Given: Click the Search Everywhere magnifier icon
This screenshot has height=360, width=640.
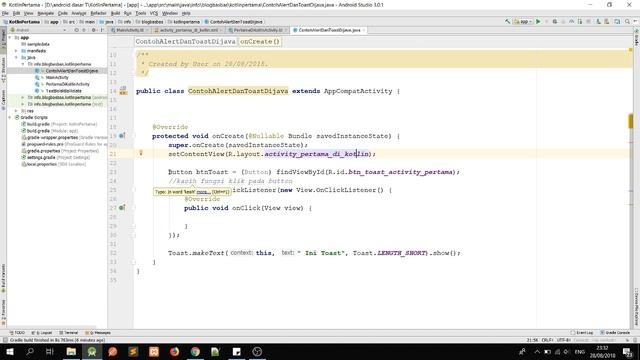Looking at the screenshot, I should pyautogui.click(x=627, y=22).
